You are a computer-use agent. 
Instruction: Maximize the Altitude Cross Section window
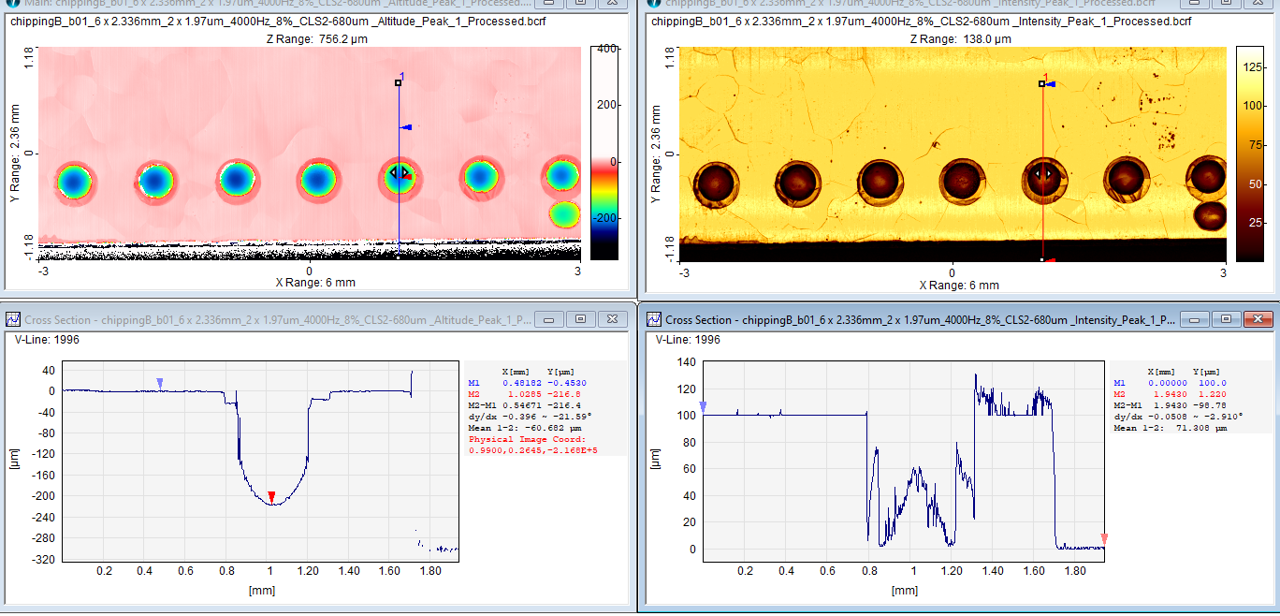click(x=581, y=320)
